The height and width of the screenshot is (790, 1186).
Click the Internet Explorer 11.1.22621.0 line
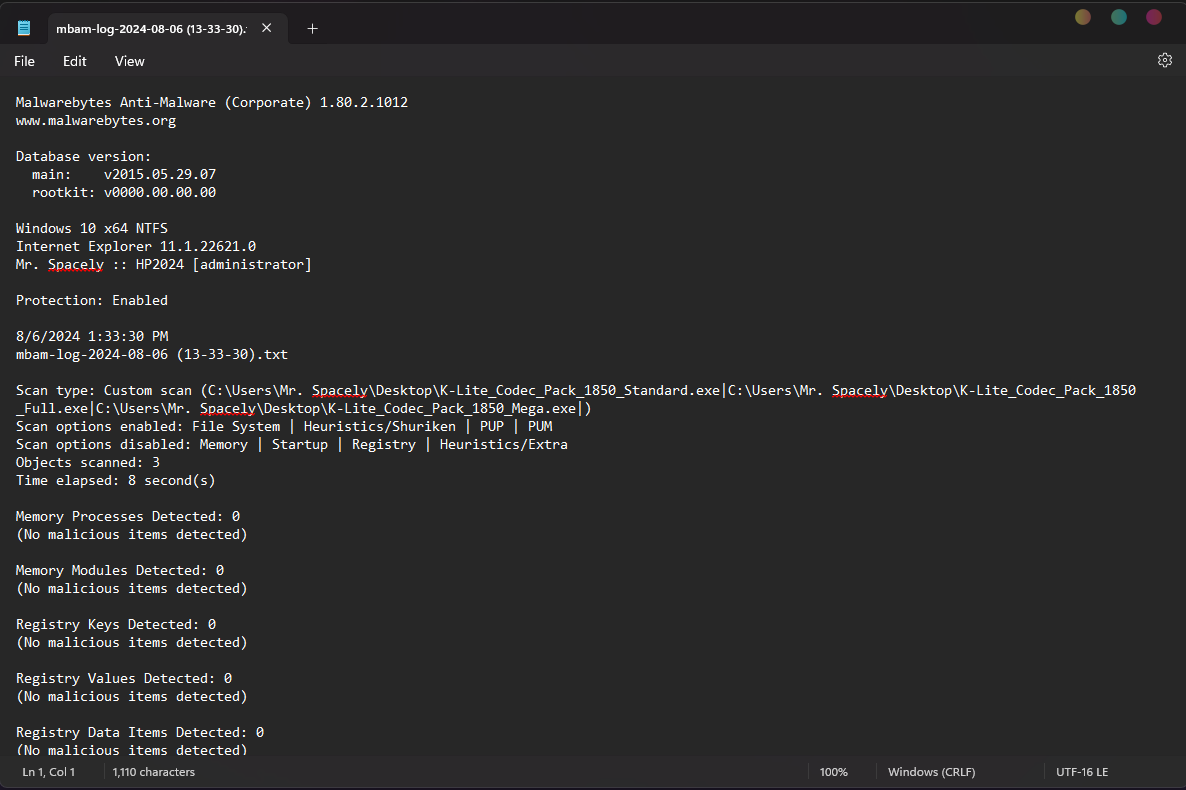(x=136, y=246)
